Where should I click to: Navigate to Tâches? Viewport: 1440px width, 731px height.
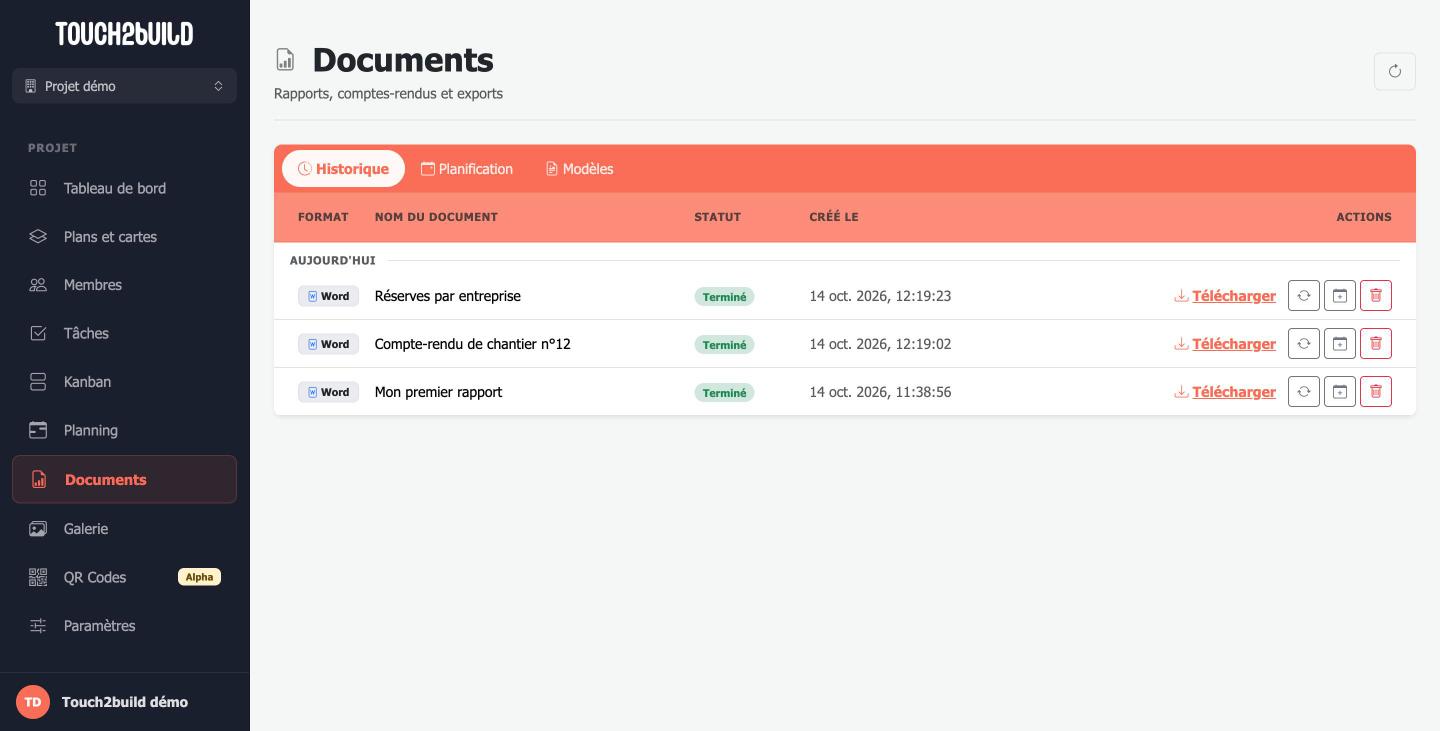click(x=124, y=333)
